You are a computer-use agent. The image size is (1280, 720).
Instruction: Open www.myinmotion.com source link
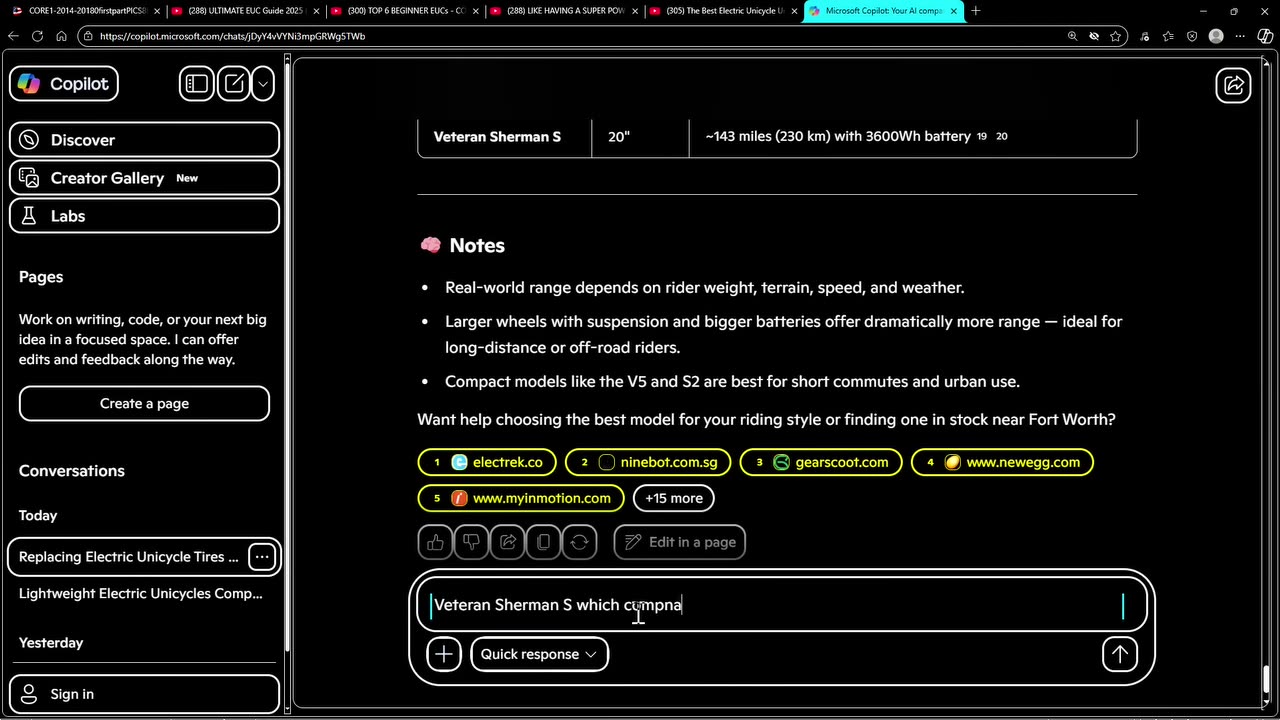521,498
